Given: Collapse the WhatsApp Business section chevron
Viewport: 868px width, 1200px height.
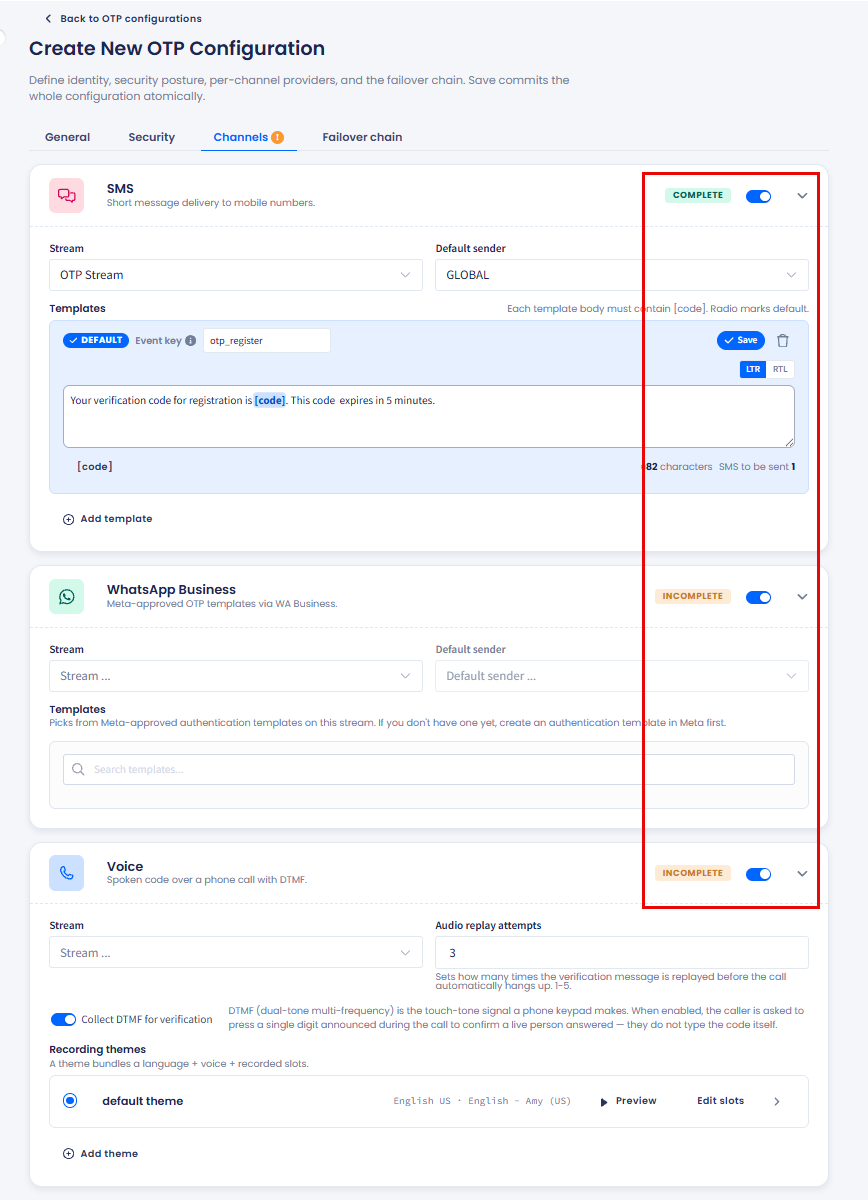Looking at the screenshot, I should point(802,596).
